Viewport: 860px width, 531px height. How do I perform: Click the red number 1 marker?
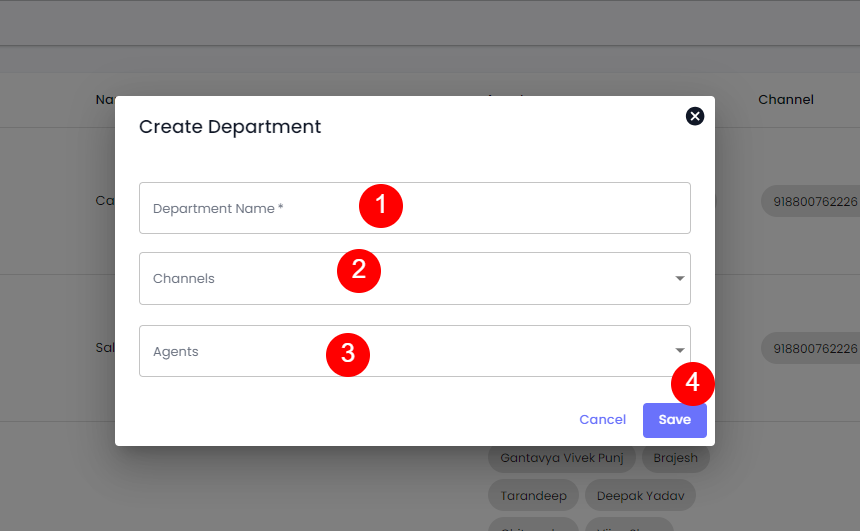[381, 205]
